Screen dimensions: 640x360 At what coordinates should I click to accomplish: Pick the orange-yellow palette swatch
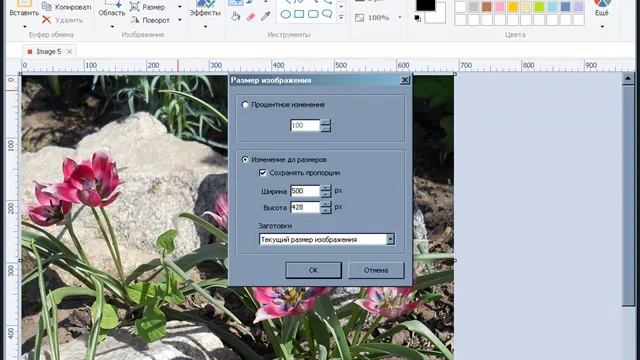513,7
